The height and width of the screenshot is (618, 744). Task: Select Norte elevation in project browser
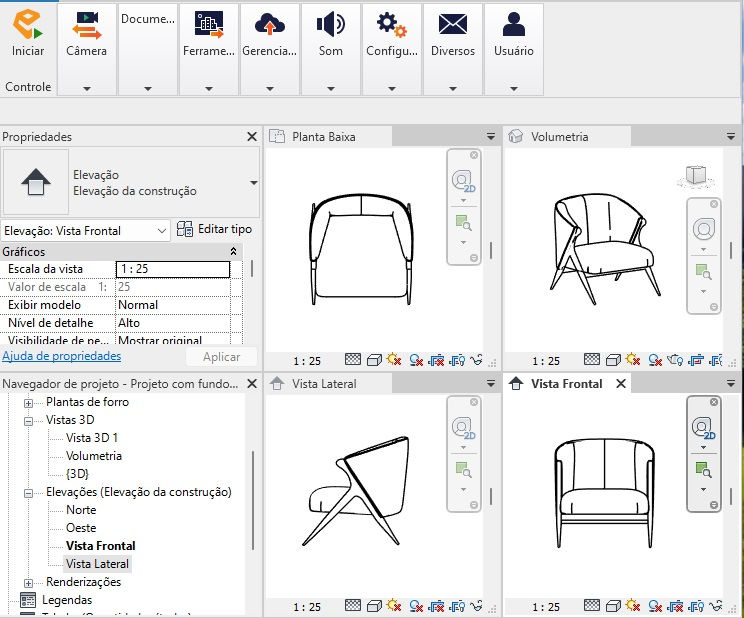pyautogui.click(x=81, y=510)
